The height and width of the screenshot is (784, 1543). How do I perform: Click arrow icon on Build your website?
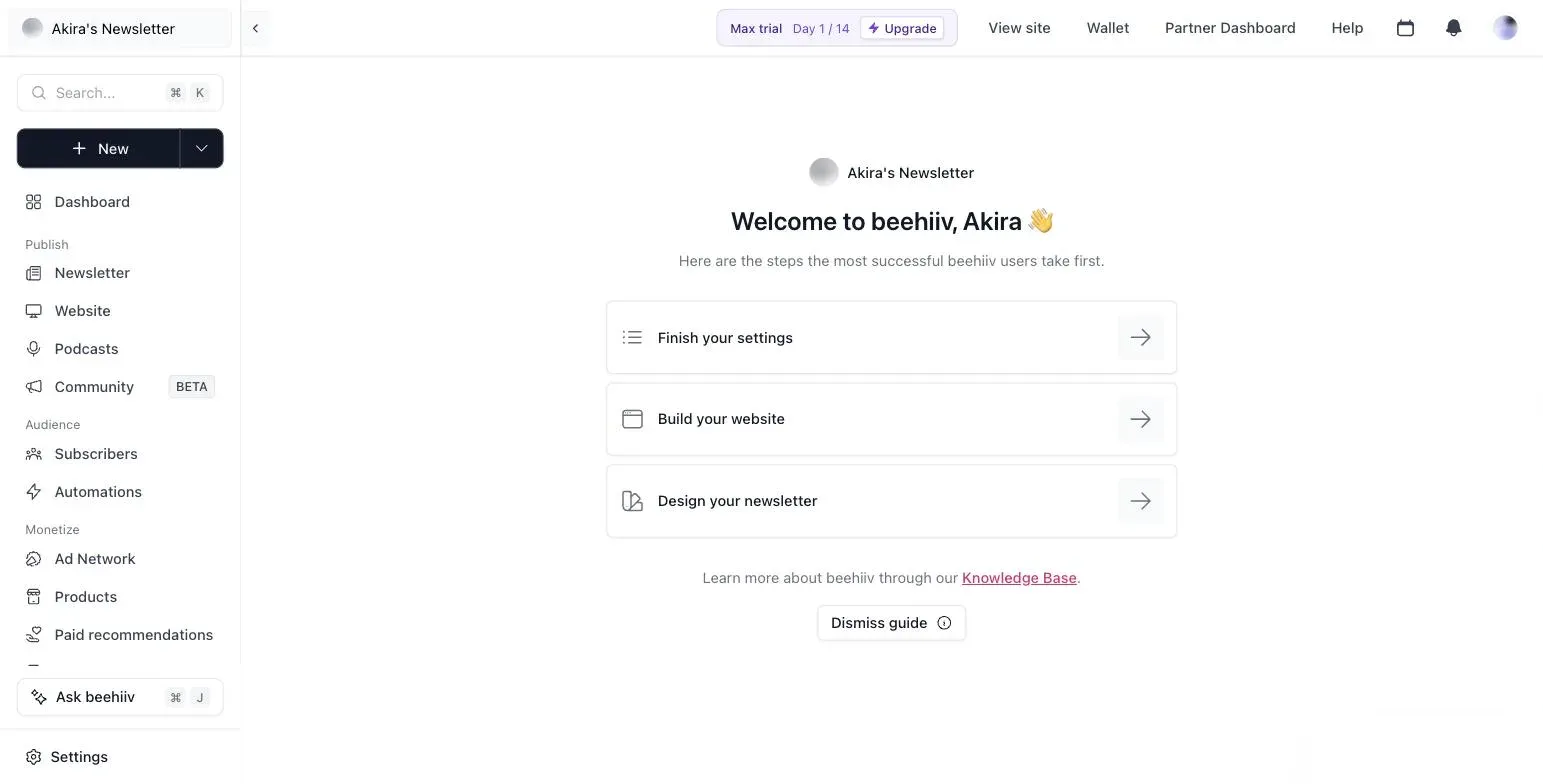[1140, 419]
